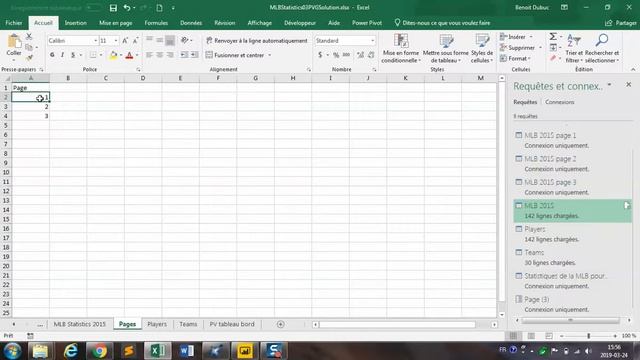Select the MLB 2015 page 1 query
Image resolution: width=640 pixels, height=360 pixels.
click(572, 140)
